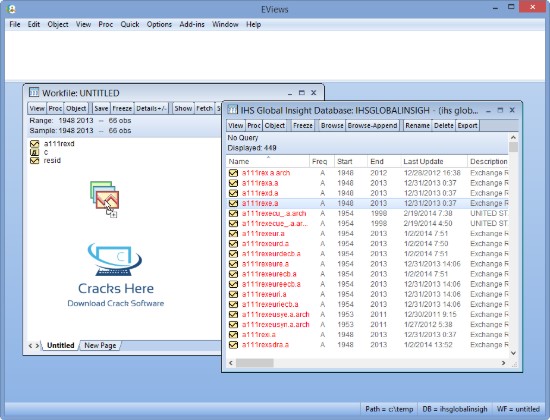The width and height of the screenshot is (550, 420).
Task: Click the Sample: 1948 2013 line in workfile
Action: pyautogui.click(x=80, y=131)
